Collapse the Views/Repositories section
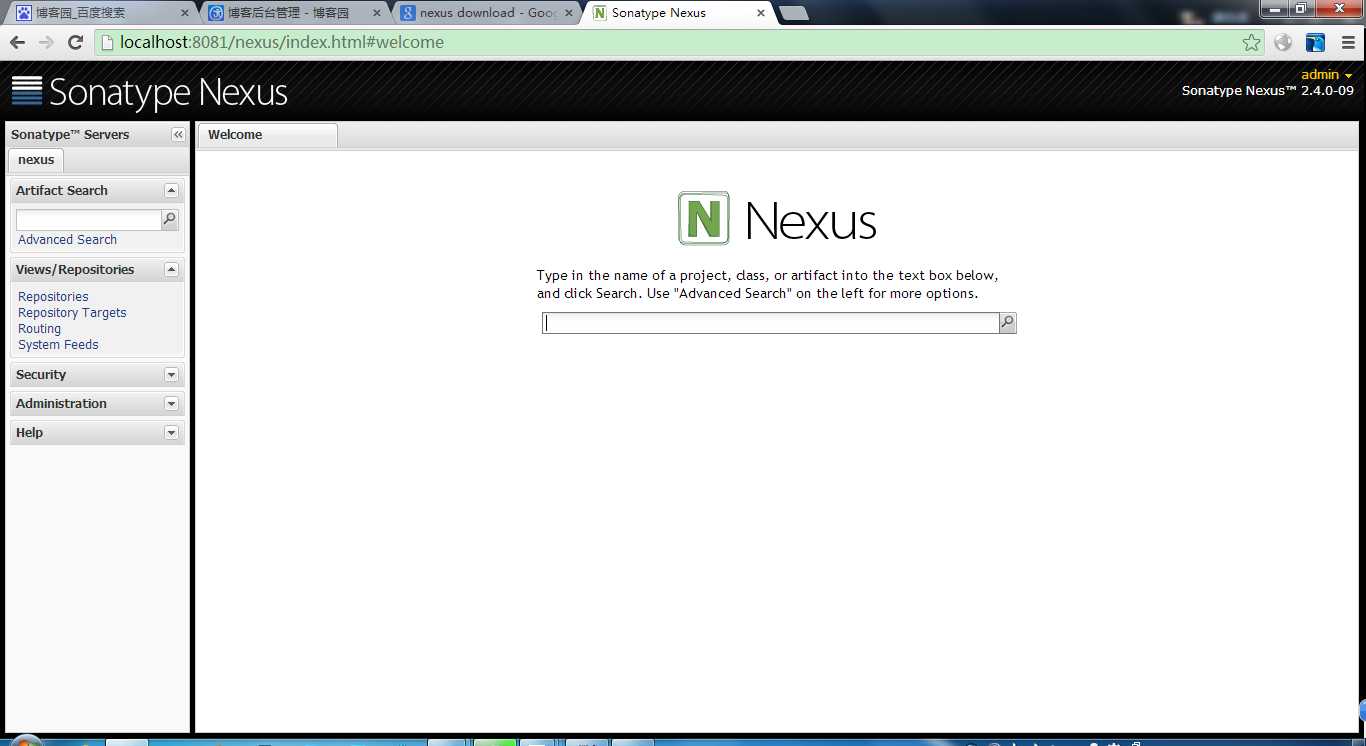Viewport: 1366px width, 746px height. [171, 270]
